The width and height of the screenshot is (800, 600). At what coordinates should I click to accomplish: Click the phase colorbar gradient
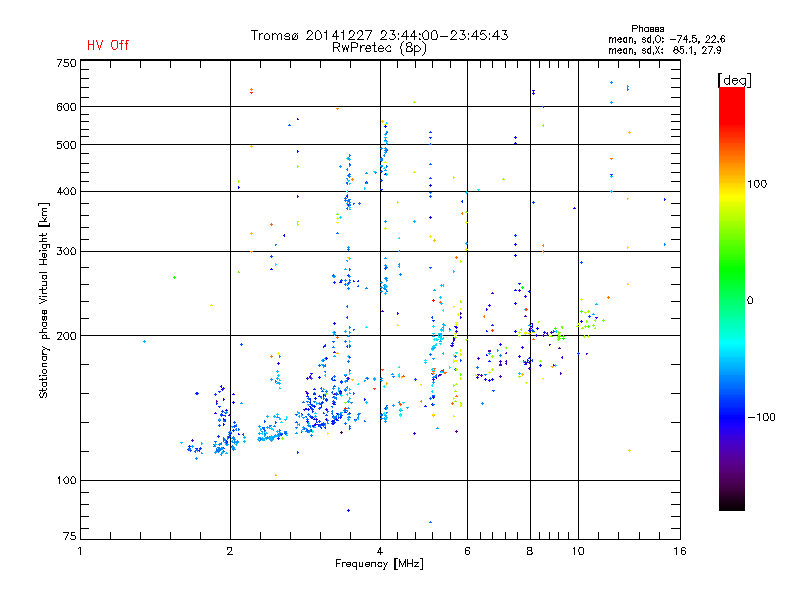pyautogui.click(x=732, y=298)
